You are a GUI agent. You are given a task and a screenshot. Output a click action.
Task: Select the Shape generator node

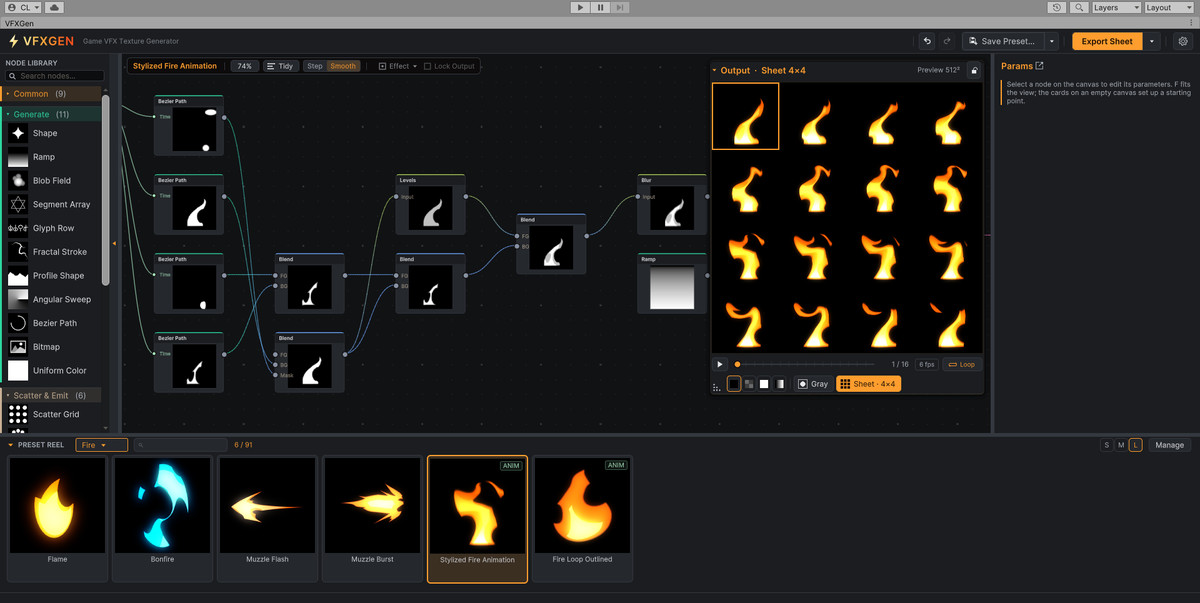click(53, 133)
